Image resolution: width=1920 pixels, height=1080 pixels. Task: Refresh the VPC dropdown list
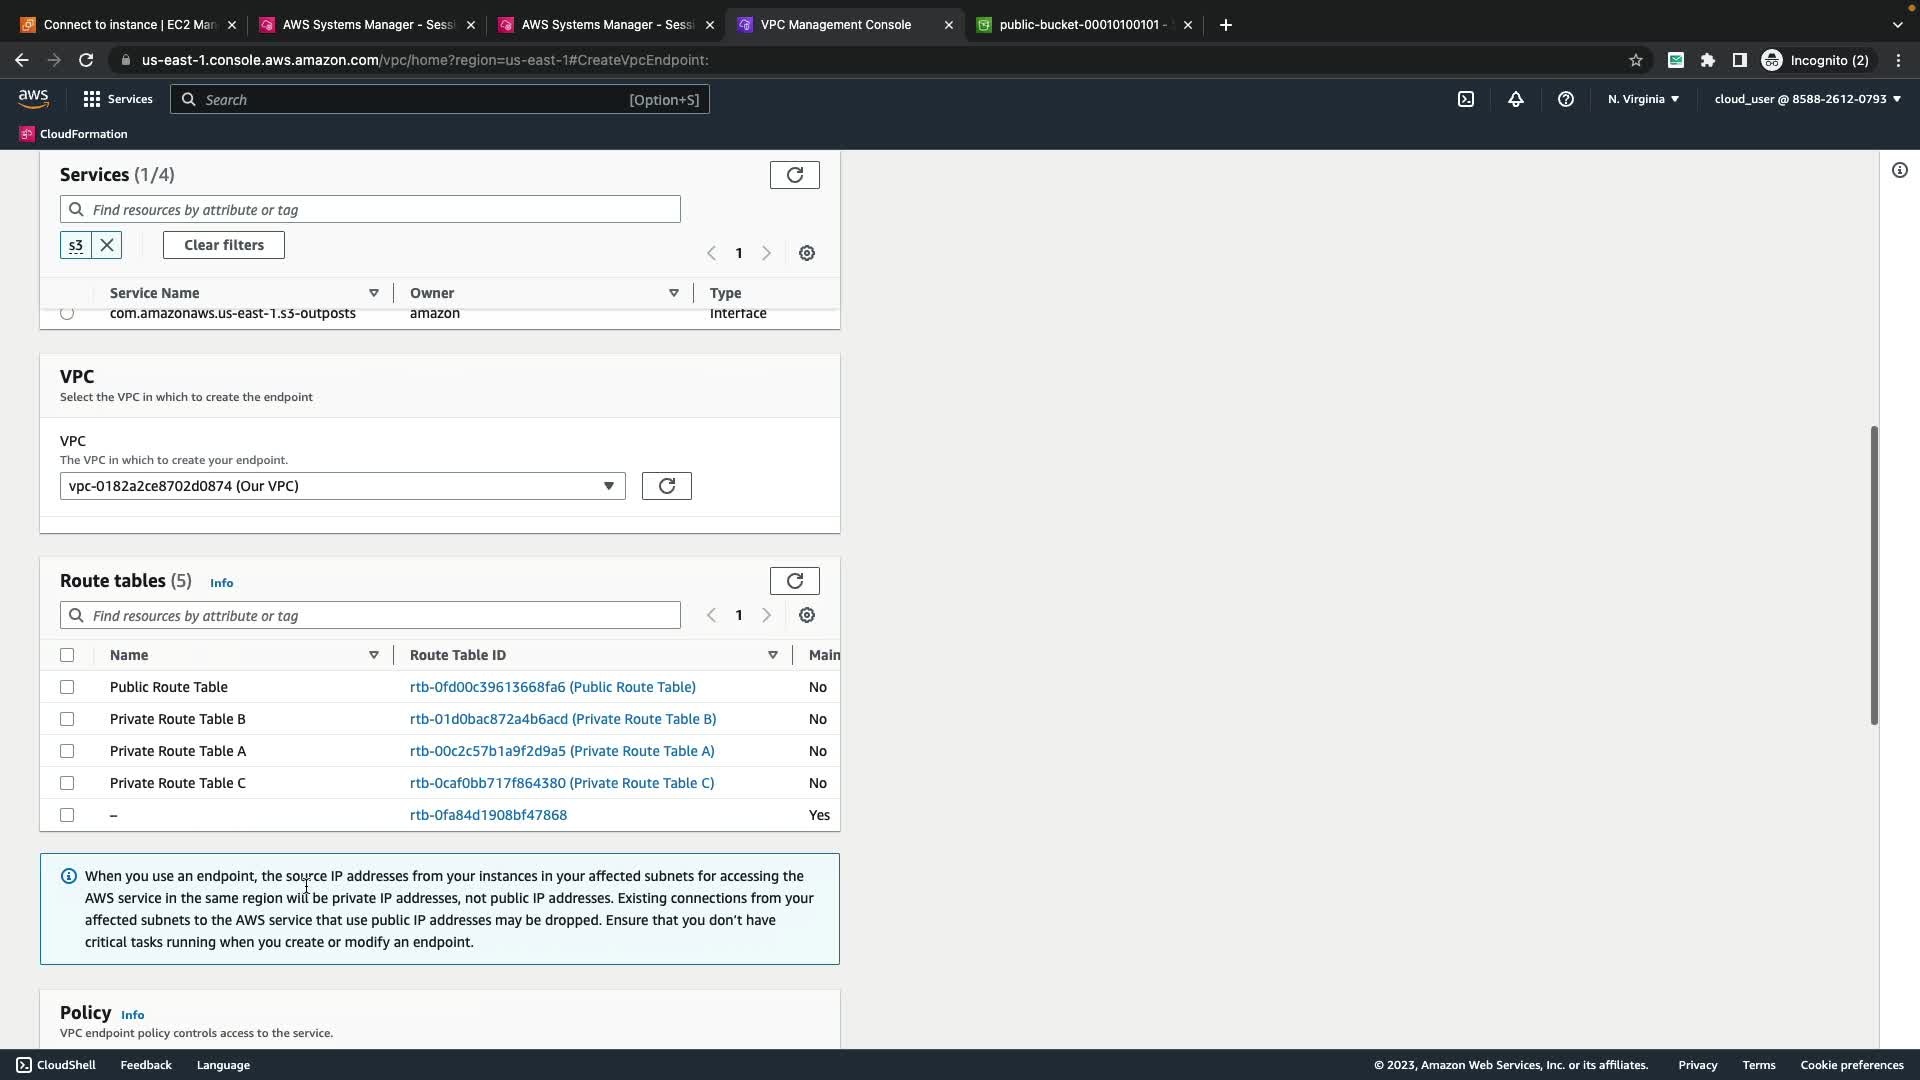point(666,486)
